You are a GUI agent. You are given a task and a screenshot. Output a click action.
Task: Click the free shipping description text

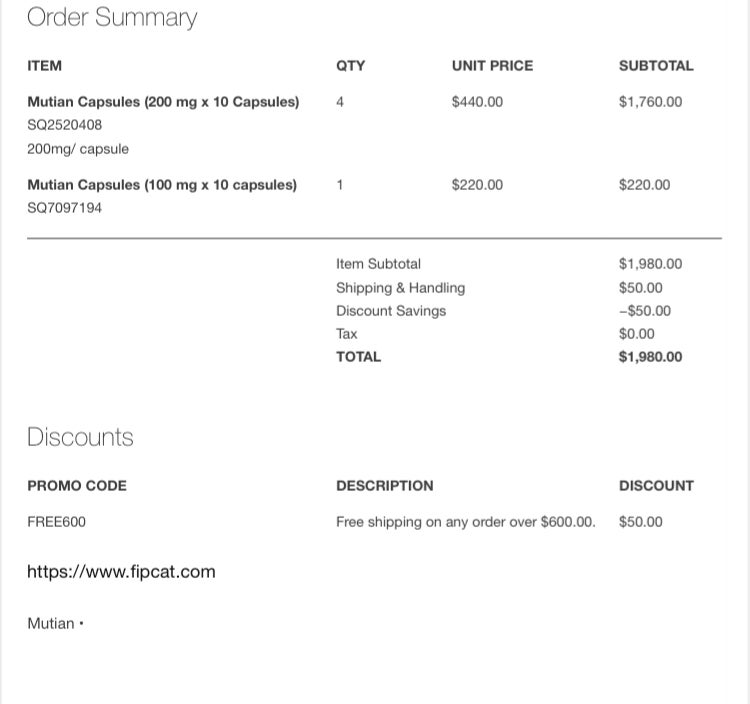465,522
